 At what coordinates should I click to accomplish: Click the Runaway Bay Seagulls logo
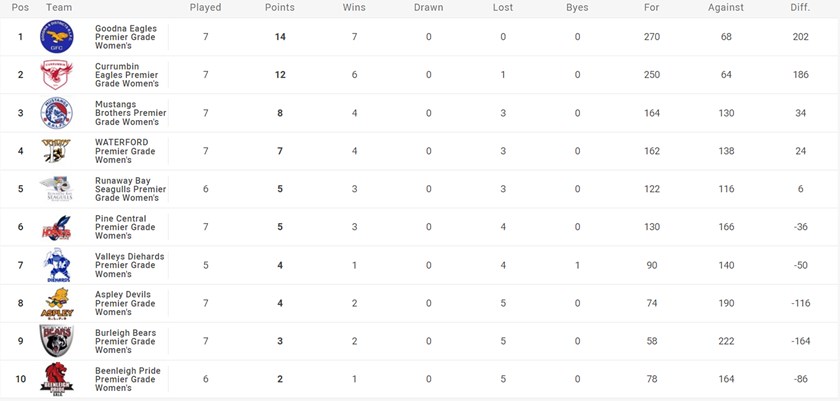(x=56, y=189)
